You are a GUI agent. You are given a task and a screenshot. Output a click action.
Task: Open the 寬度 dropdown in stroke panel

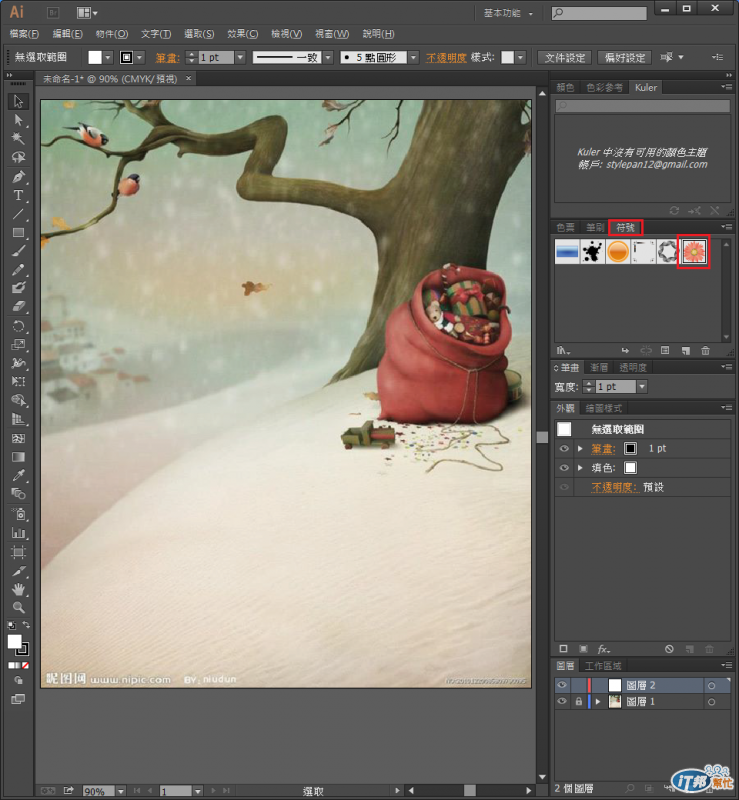(642, 387)
